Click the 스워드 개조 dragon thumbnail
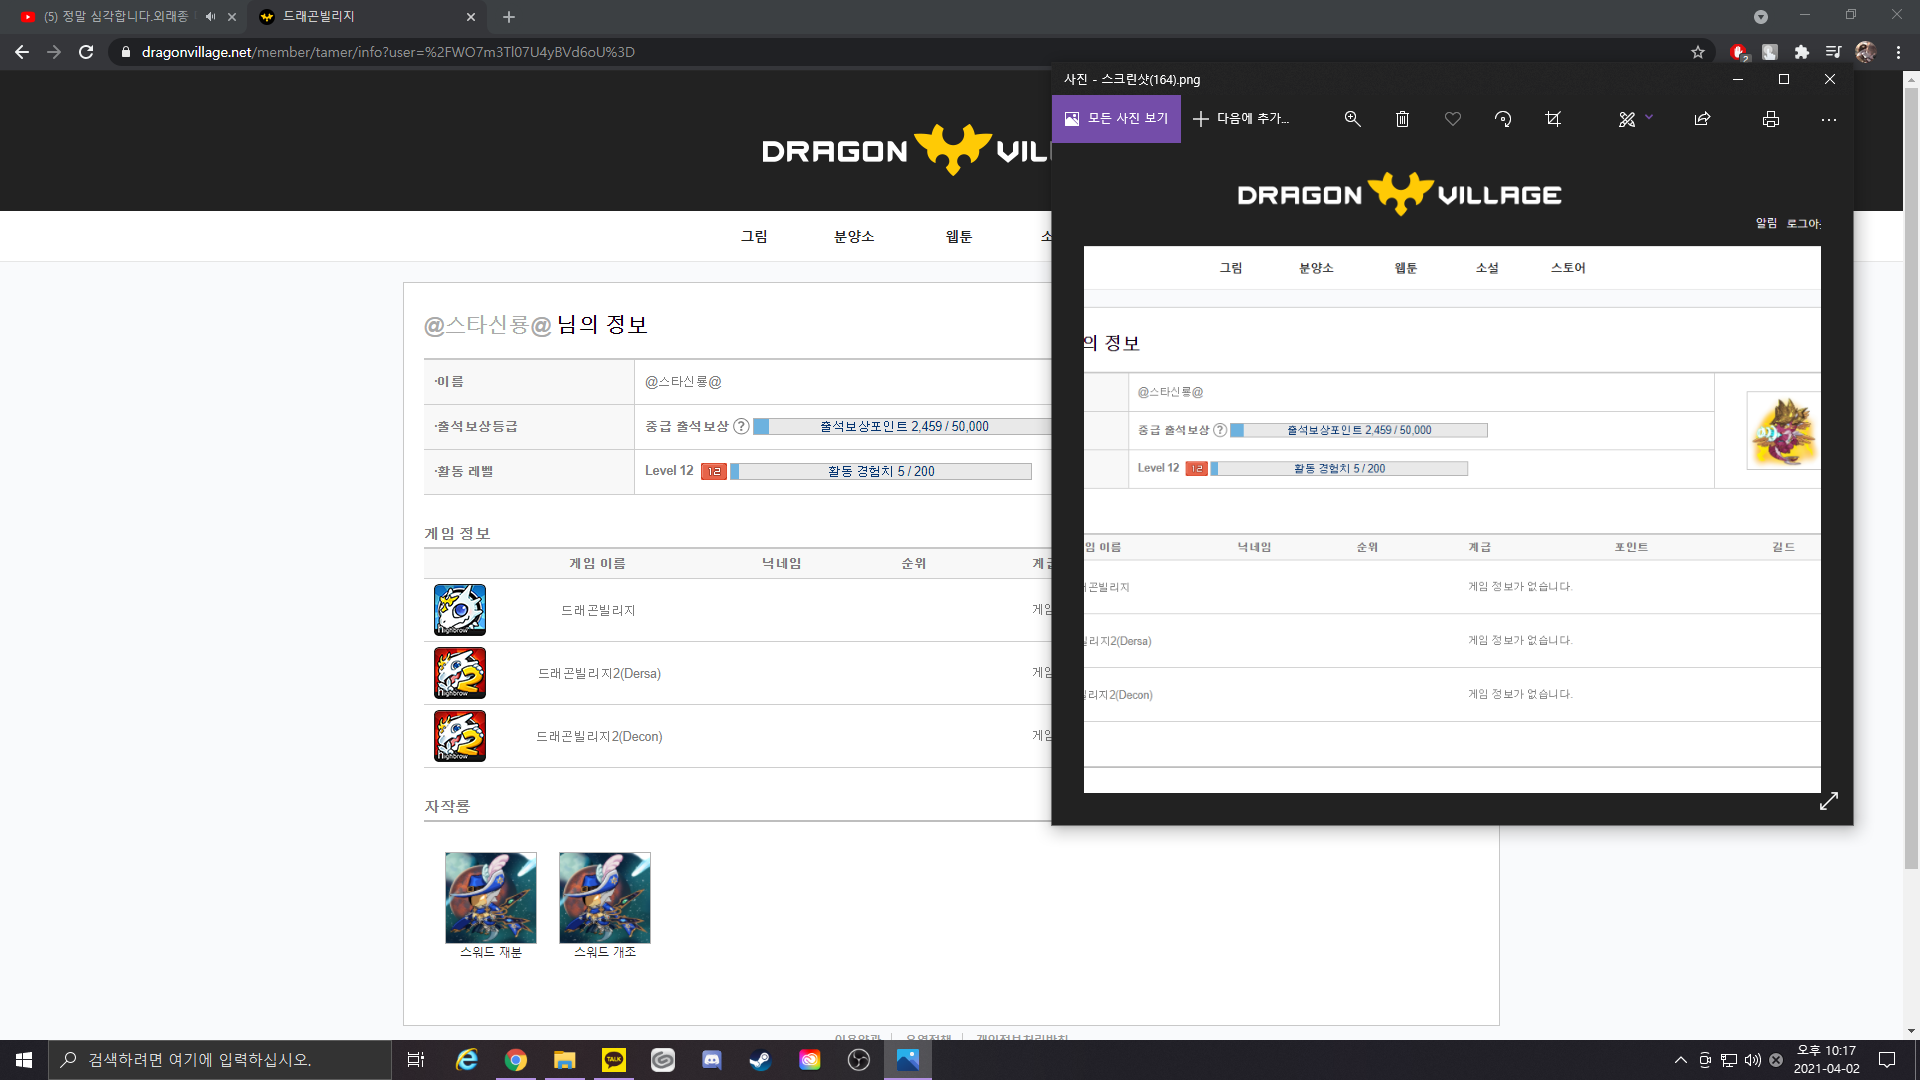 605,898
